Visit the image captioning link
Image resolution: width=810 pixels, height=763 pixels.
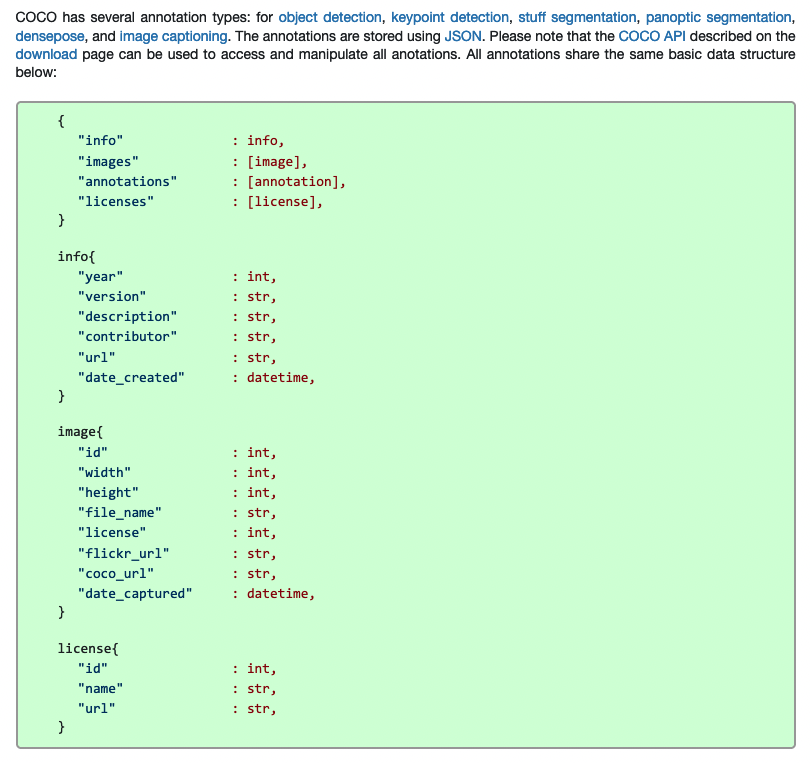[x=173, y=37]
